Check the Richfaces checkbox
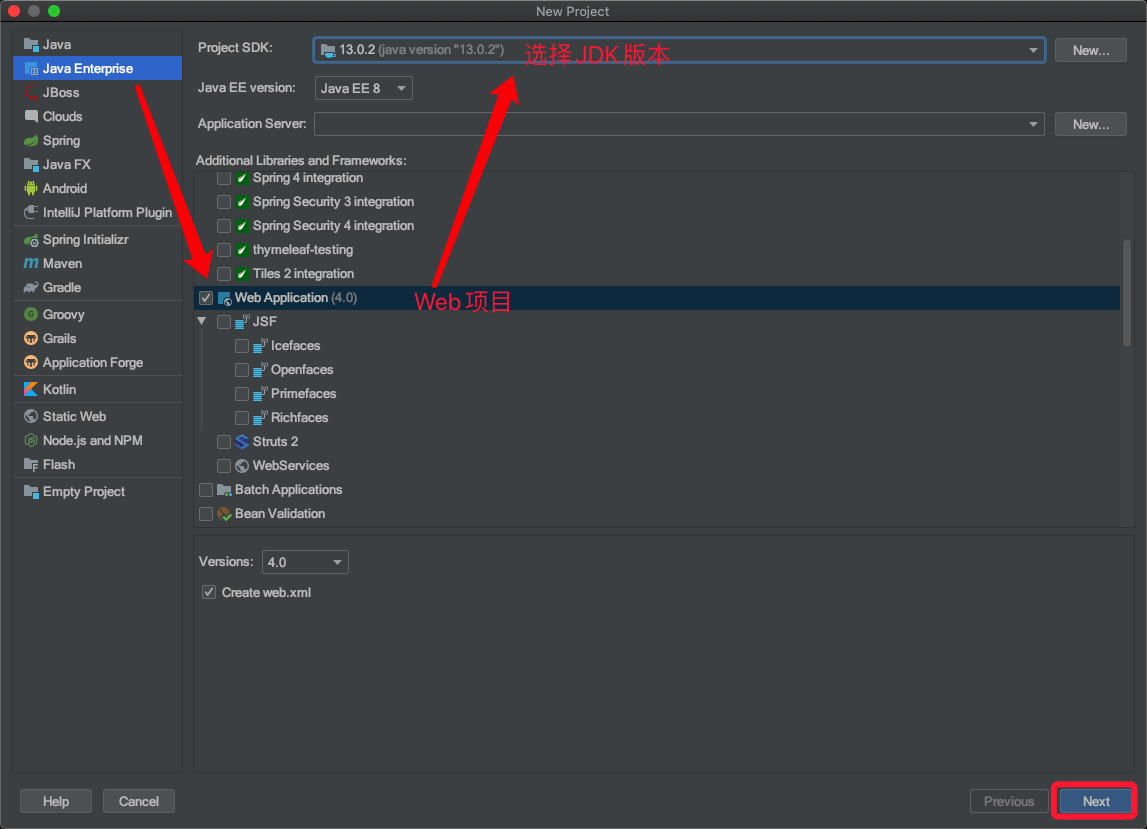Image resolution: width=1147 pixels, height=829 pixels. pyautogui.click(x=242, y=418)
